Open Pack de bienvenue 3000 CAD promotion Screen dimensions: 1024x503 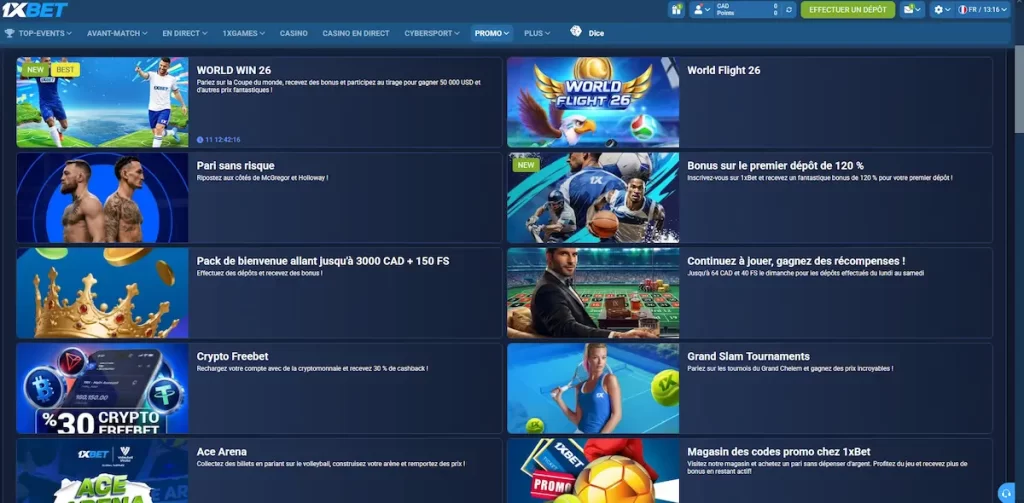(x=323, y=261)
